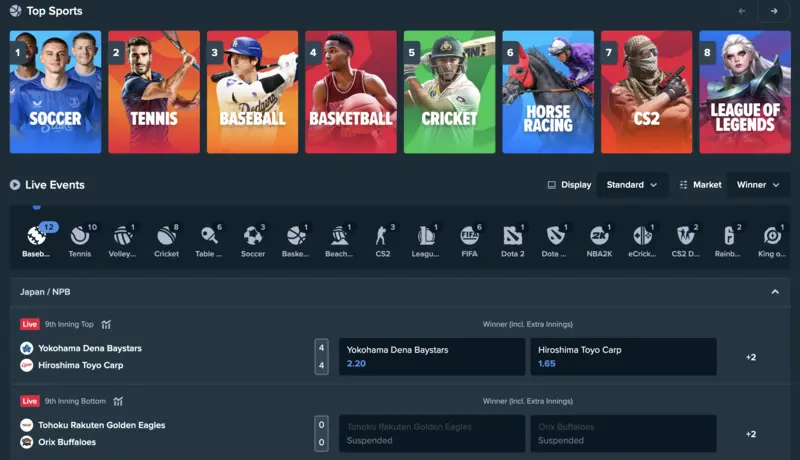Open the Market Winner dropdown
Image resolution: width=800 pixels, height=460 pixels.
758,185
